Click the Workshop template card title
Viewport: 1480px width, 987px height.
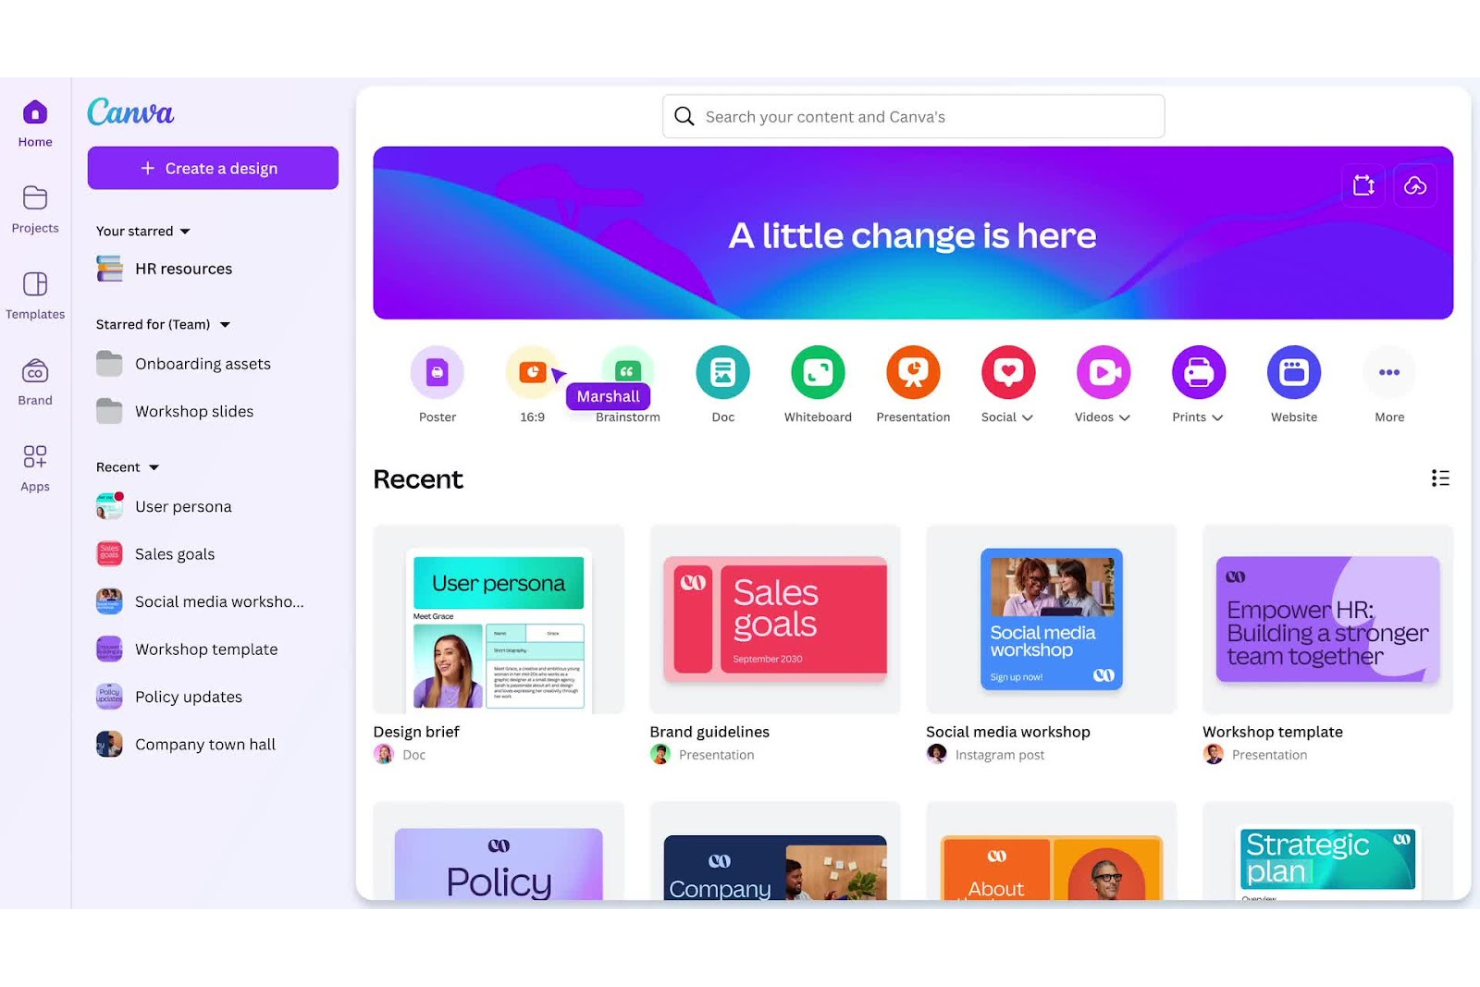(1272, 732)
